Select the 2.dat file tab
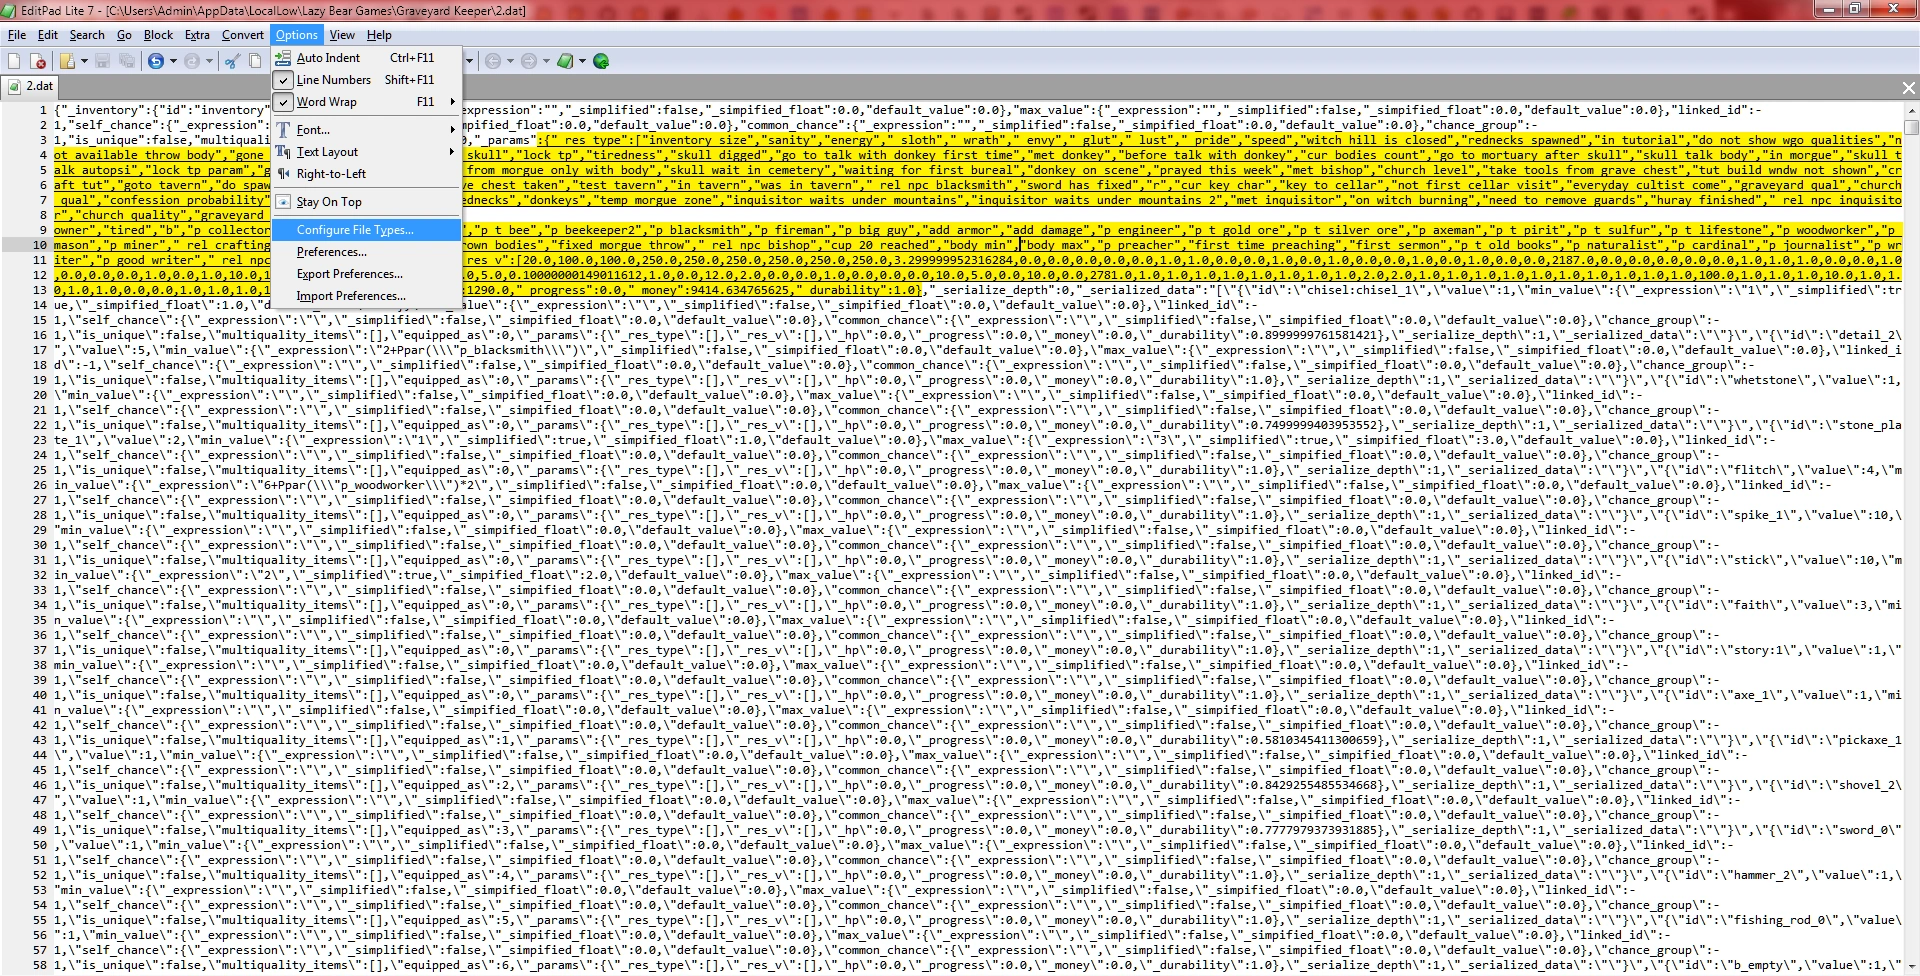Screen dimensions: 1920x976 pos(31,86)
